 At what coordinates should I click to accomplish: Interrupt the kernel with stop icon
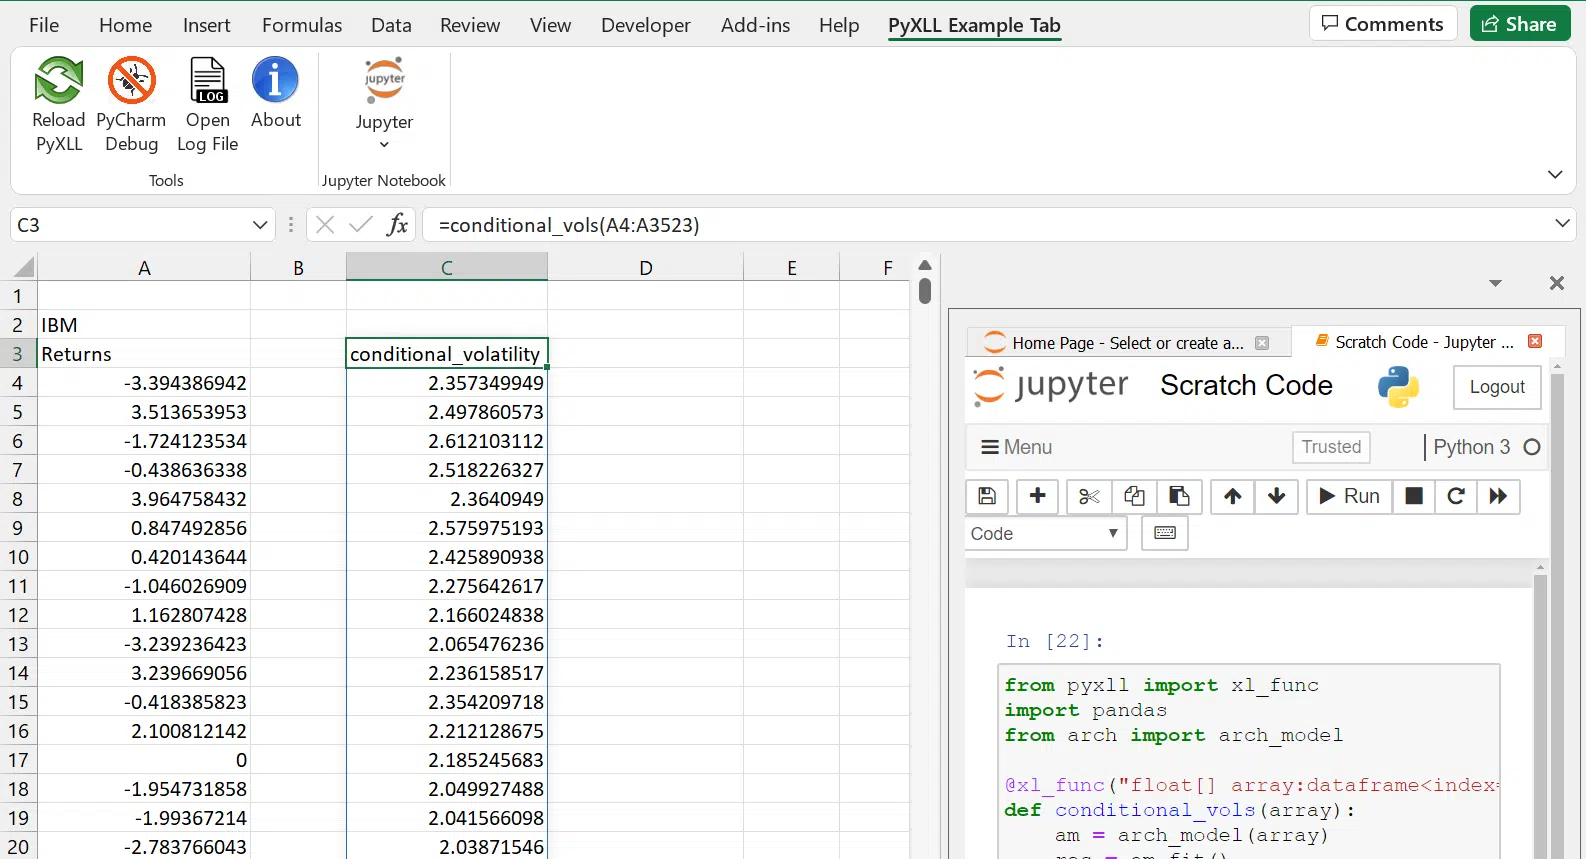1414,496
